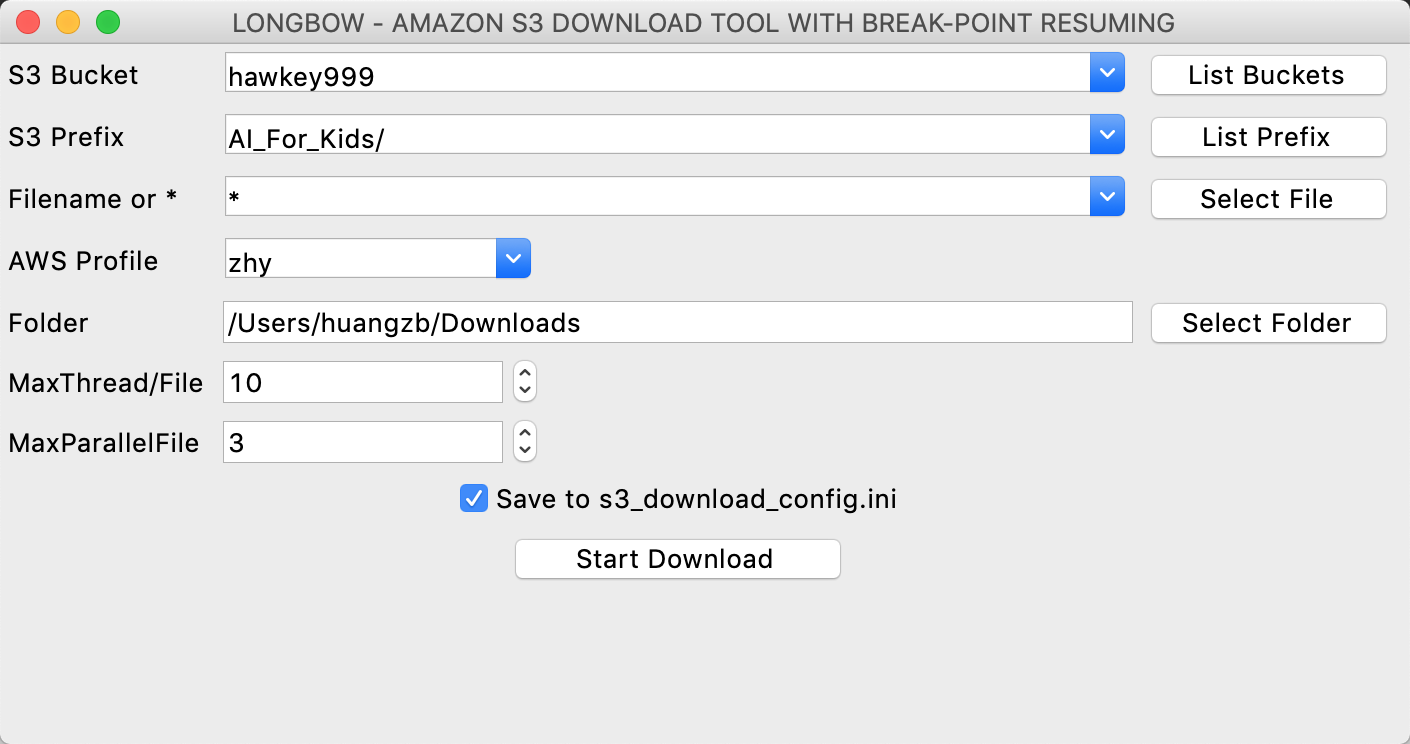Click the List Buckets button

tap(1268, 75)
